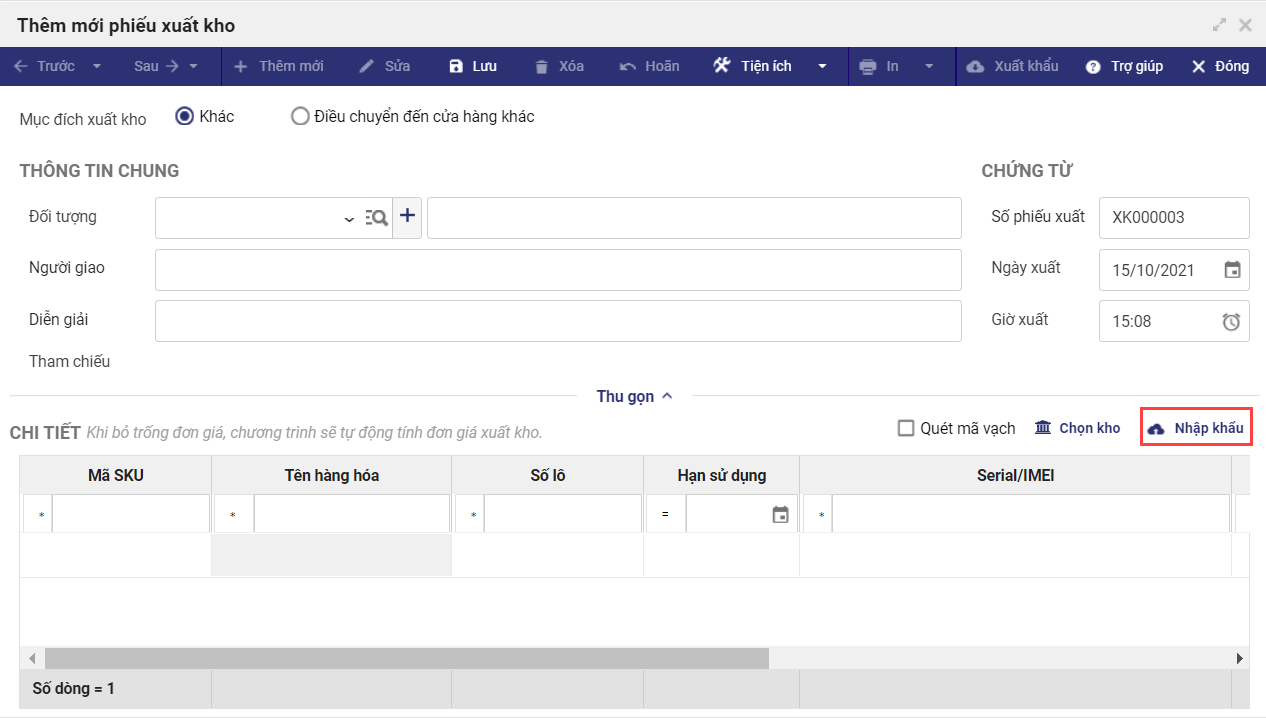Click the horizontal scrollbar thumb
This screenshot has width=1266, height=718.
pos(407,658)
